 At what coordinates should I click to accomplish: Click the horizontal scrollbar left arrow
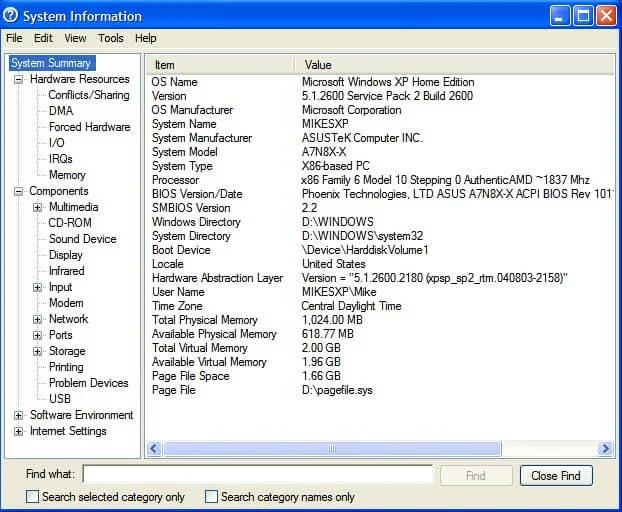point(154,449)
